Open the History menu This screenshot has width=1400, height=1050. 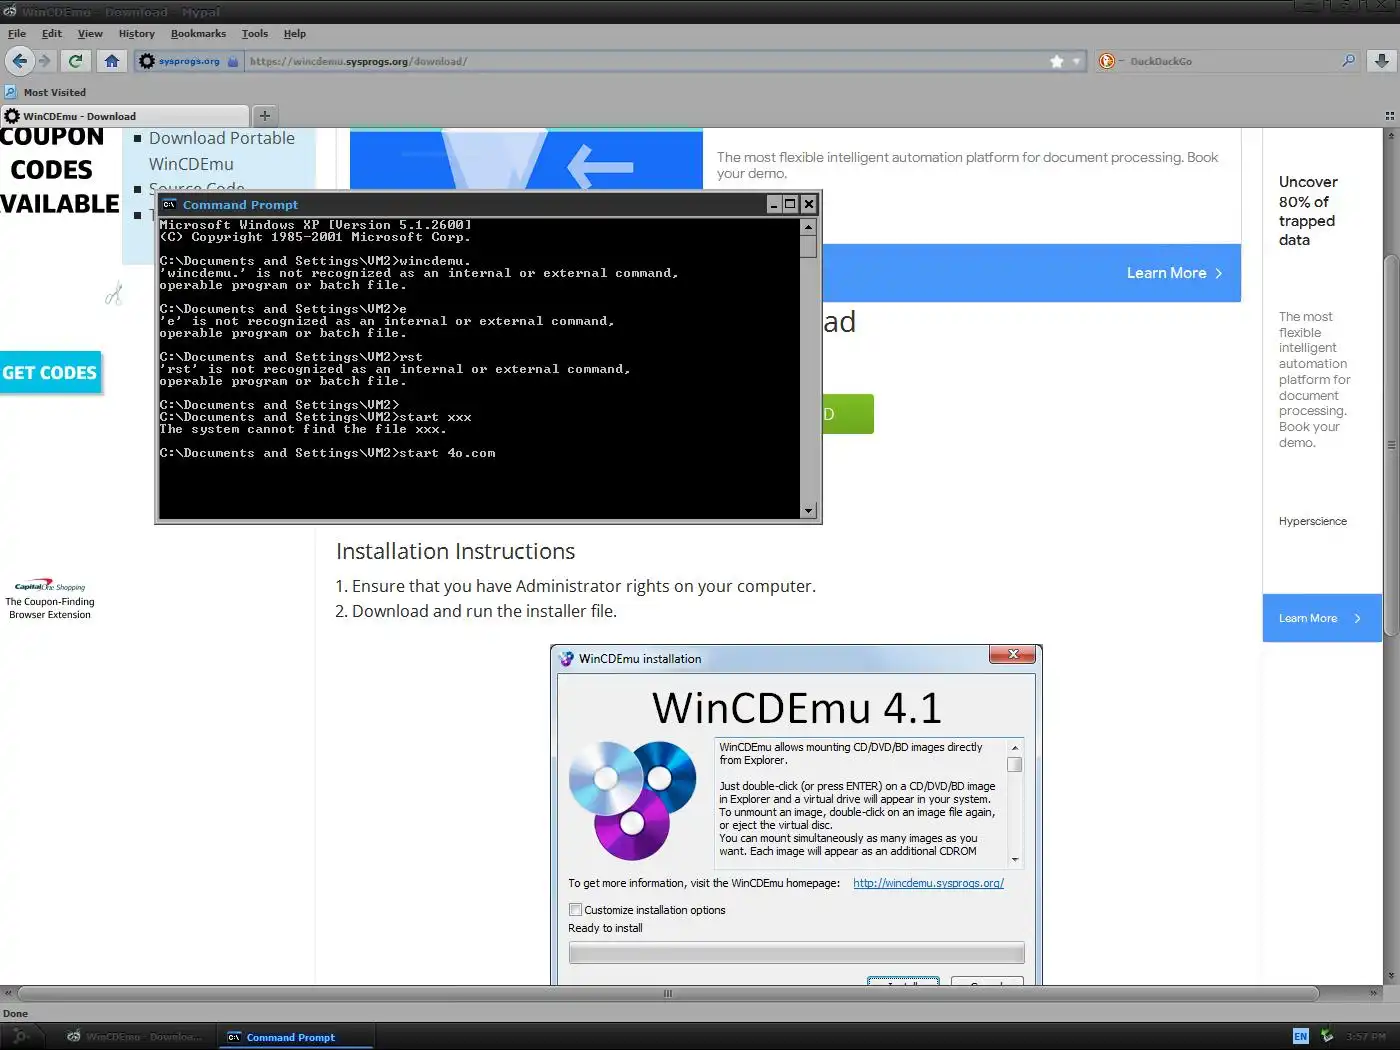tap(136, 33)
